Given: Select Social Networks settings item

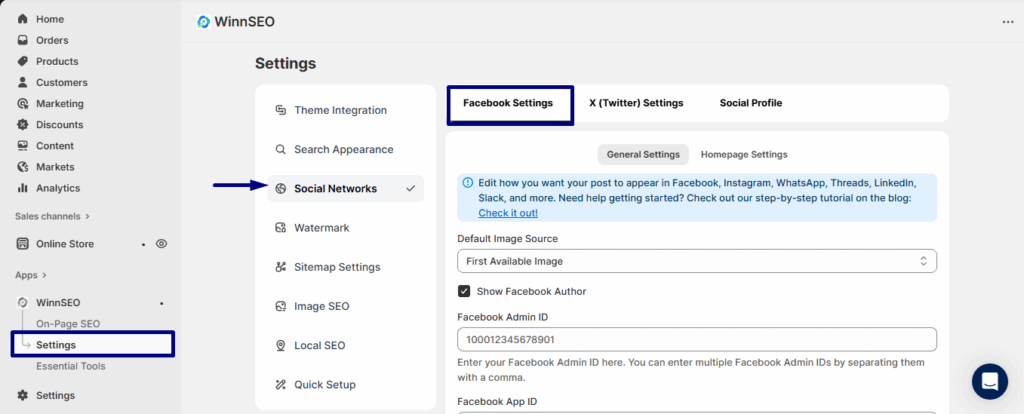Looking at the screenshot, I should 345,188.
